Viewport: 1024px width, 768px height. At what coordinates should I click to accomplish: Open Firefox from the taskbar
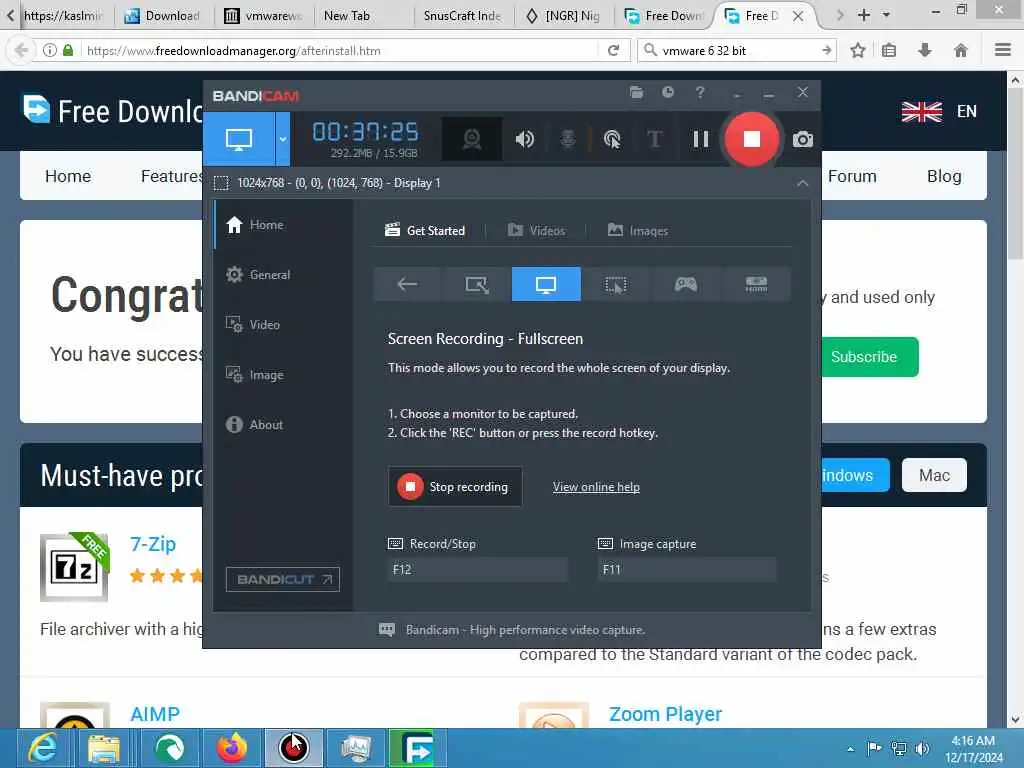232,748
